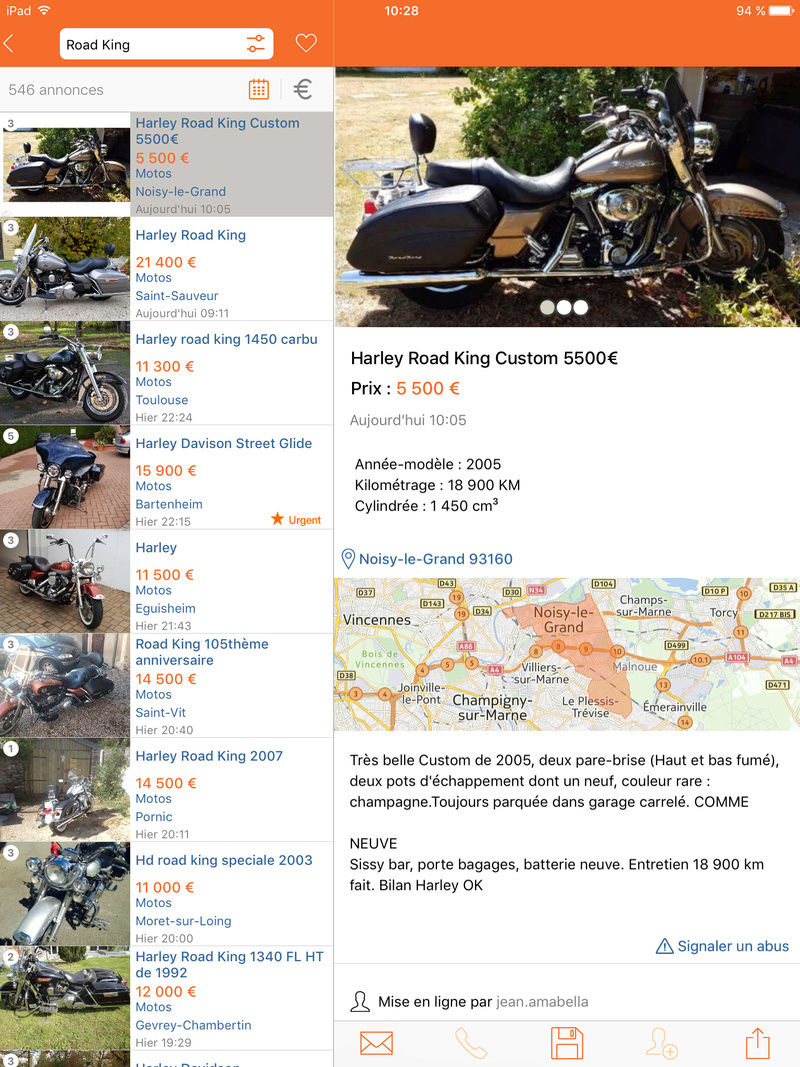The image size is (800, 1067).
Task: Tap the Noisy-le-Grand map preview
Action: [567, 654]
